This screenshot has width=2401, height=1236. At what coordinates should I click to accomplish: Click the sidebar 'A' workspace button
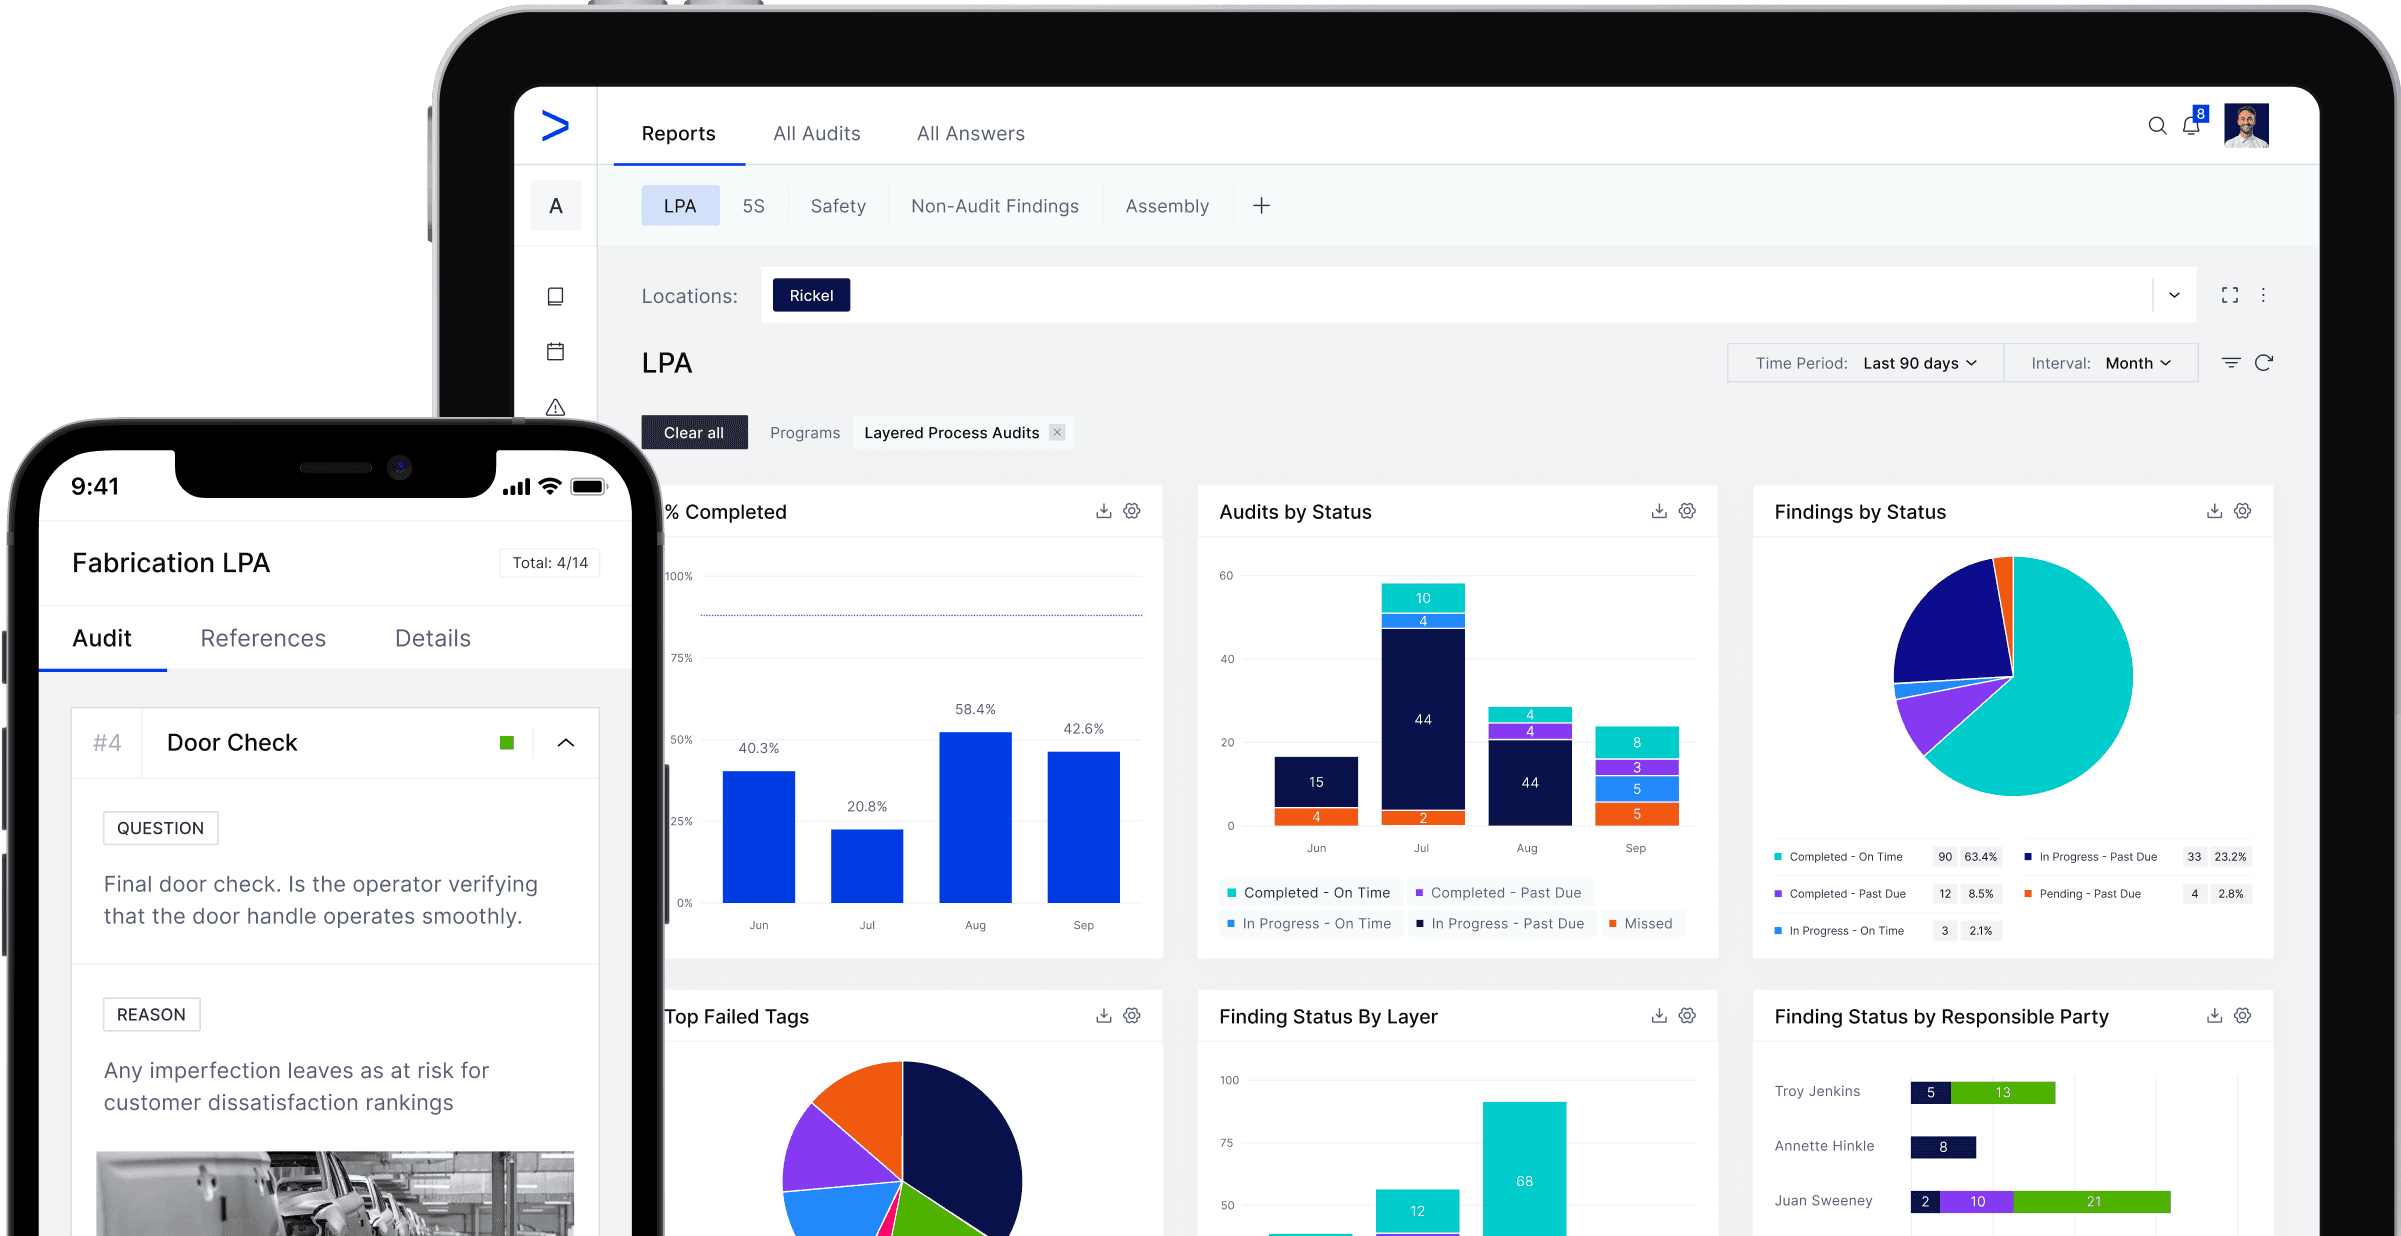pos(556,206)
